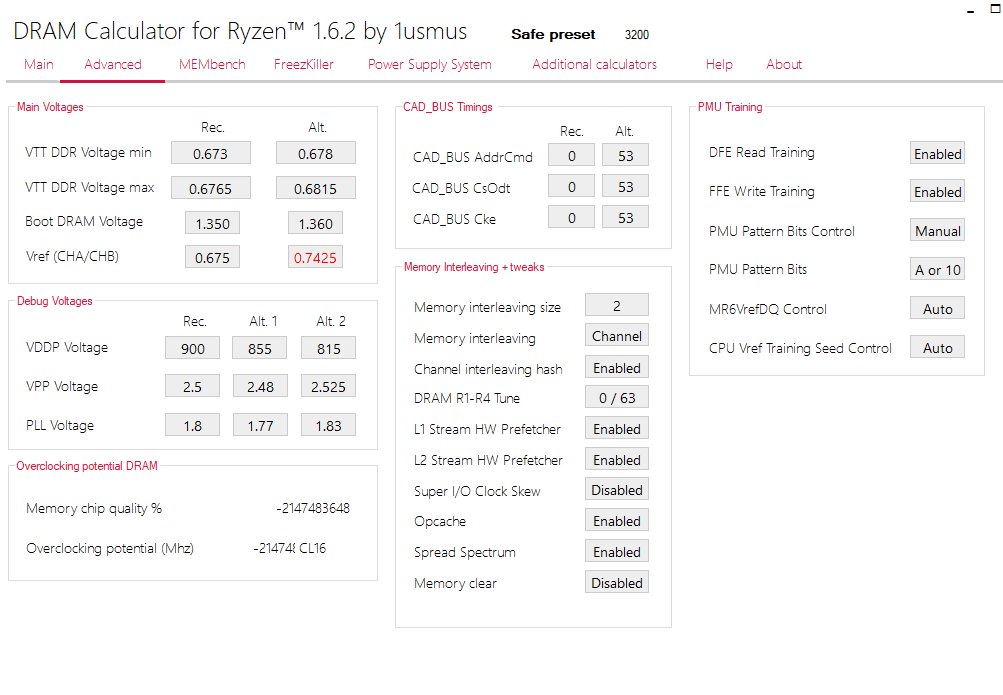Click Memory interleaving Channel field

[617, 336]
